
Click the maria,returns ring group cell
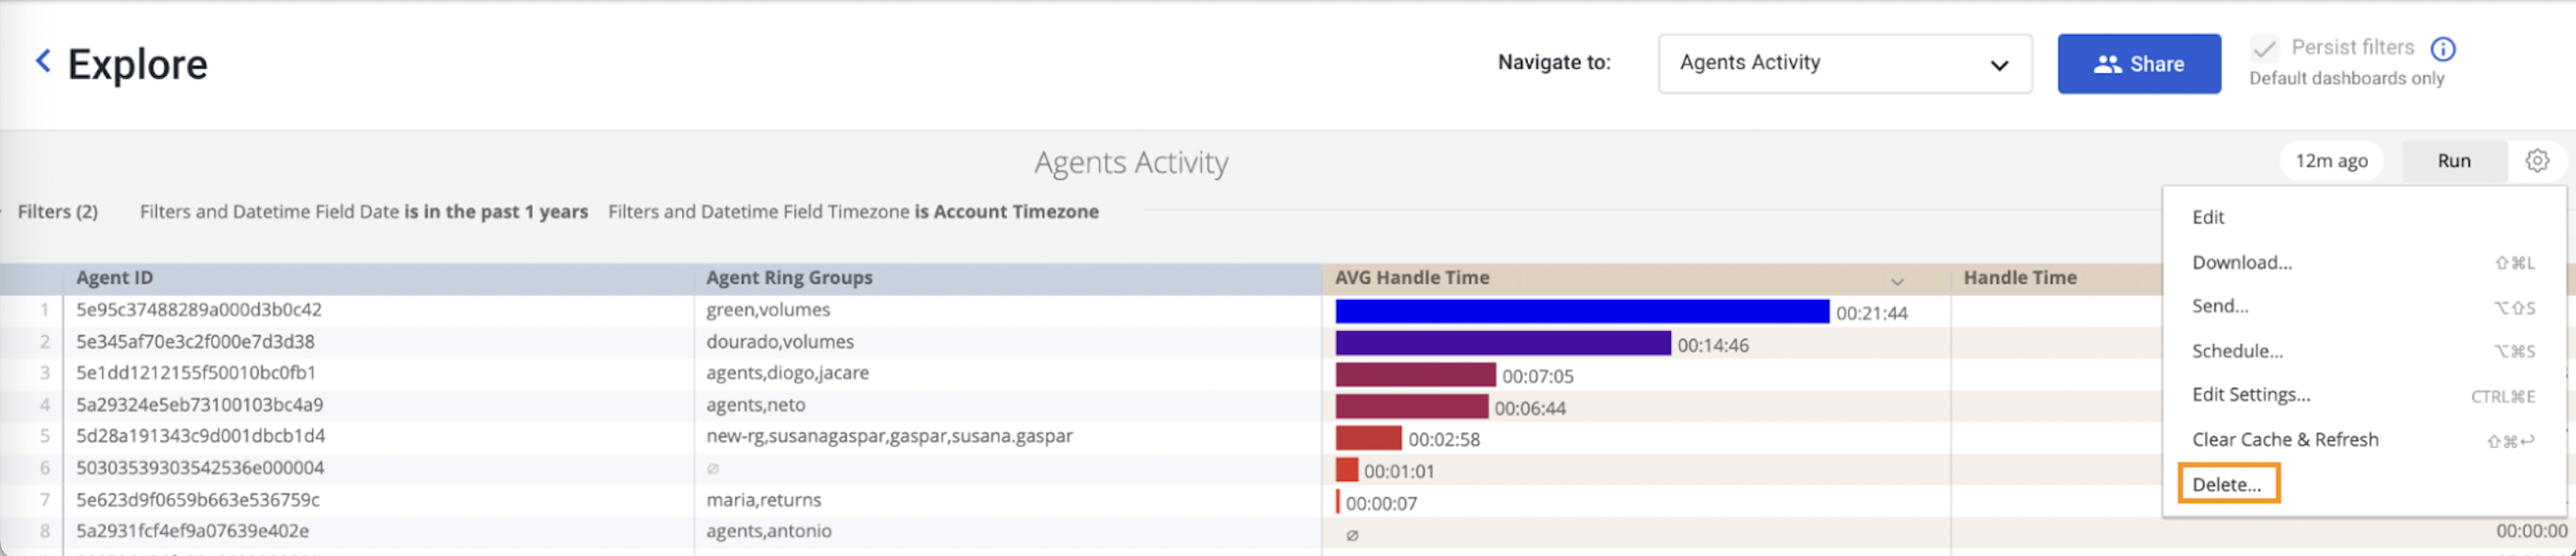click(x=763, y=500)
